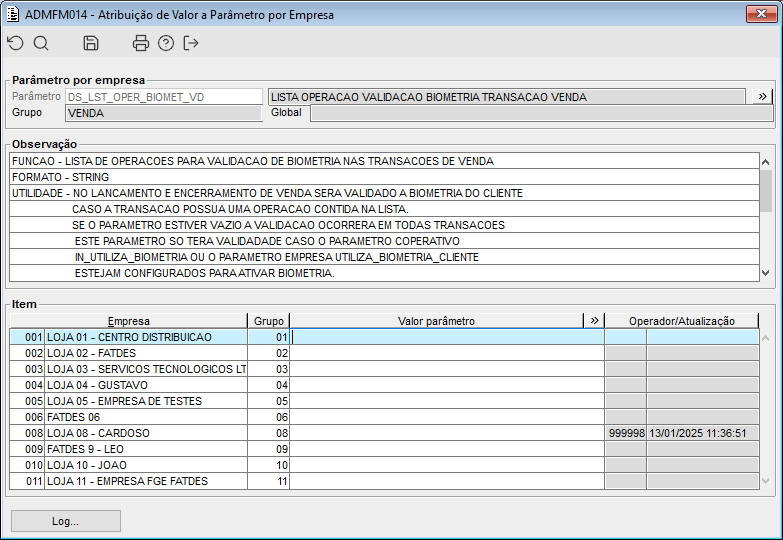Image resolution: width=783 pixels, height=540 pixels.
Task: Select row LOJA 04 - GUSTAVO
Action: pyautogui.click(x=385, y=385)
